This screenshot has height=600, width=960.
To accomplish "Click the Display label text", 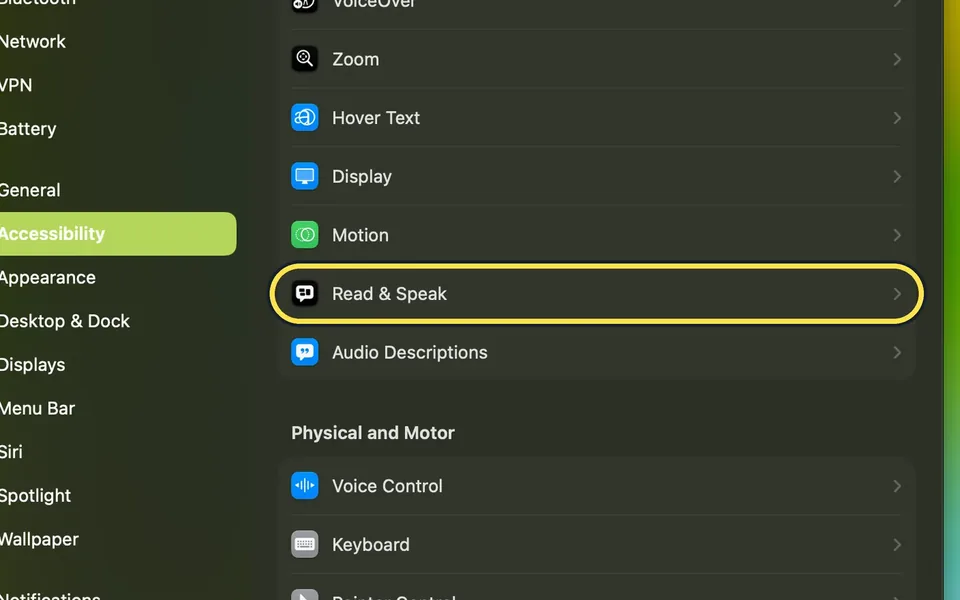I will tap(362, 177).
